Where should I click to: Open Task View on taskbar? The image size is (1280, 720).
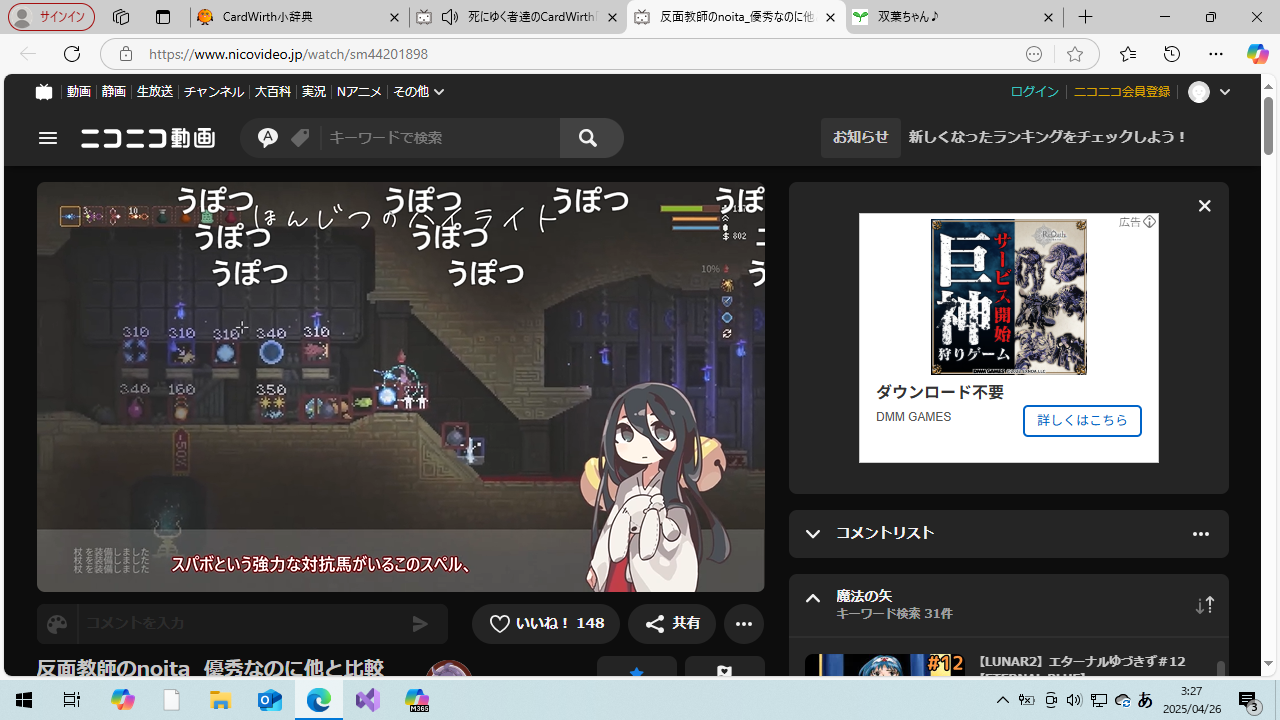point(72,700)
